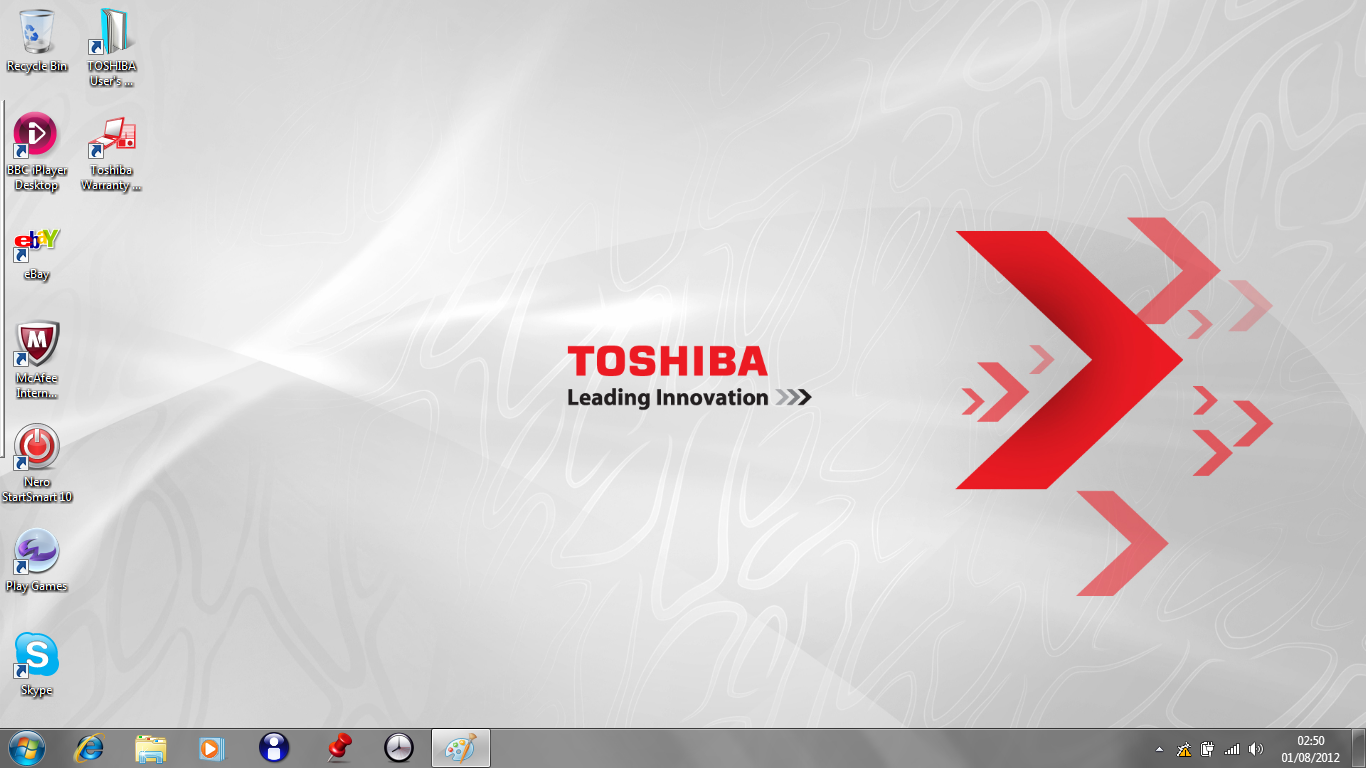The height and width of the screenshot is (768, 1366).
Task: Open Windows Explorer from the taskbar
Action: click(x=151, y=748)
